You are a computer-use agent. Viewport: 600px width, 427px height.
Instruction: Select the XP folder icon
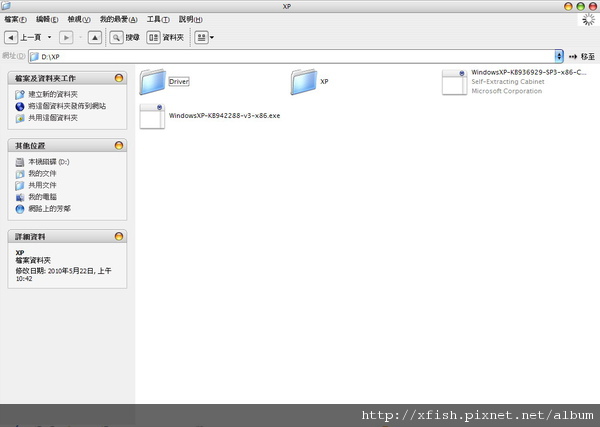(304, 81)
